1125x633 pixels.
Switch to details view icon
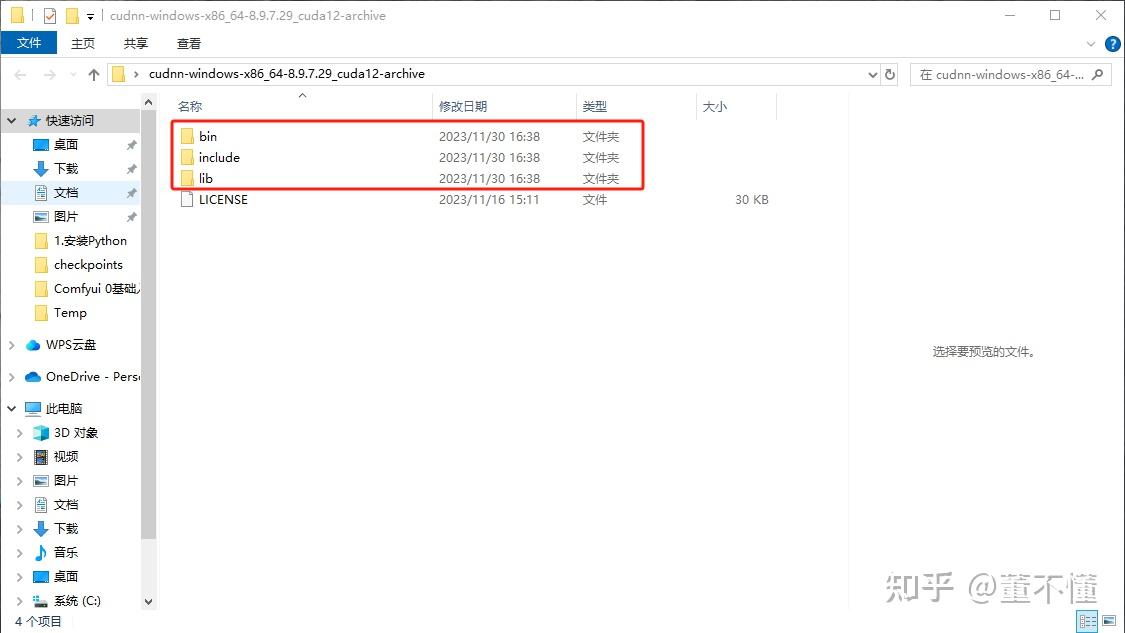(1088, 621)
